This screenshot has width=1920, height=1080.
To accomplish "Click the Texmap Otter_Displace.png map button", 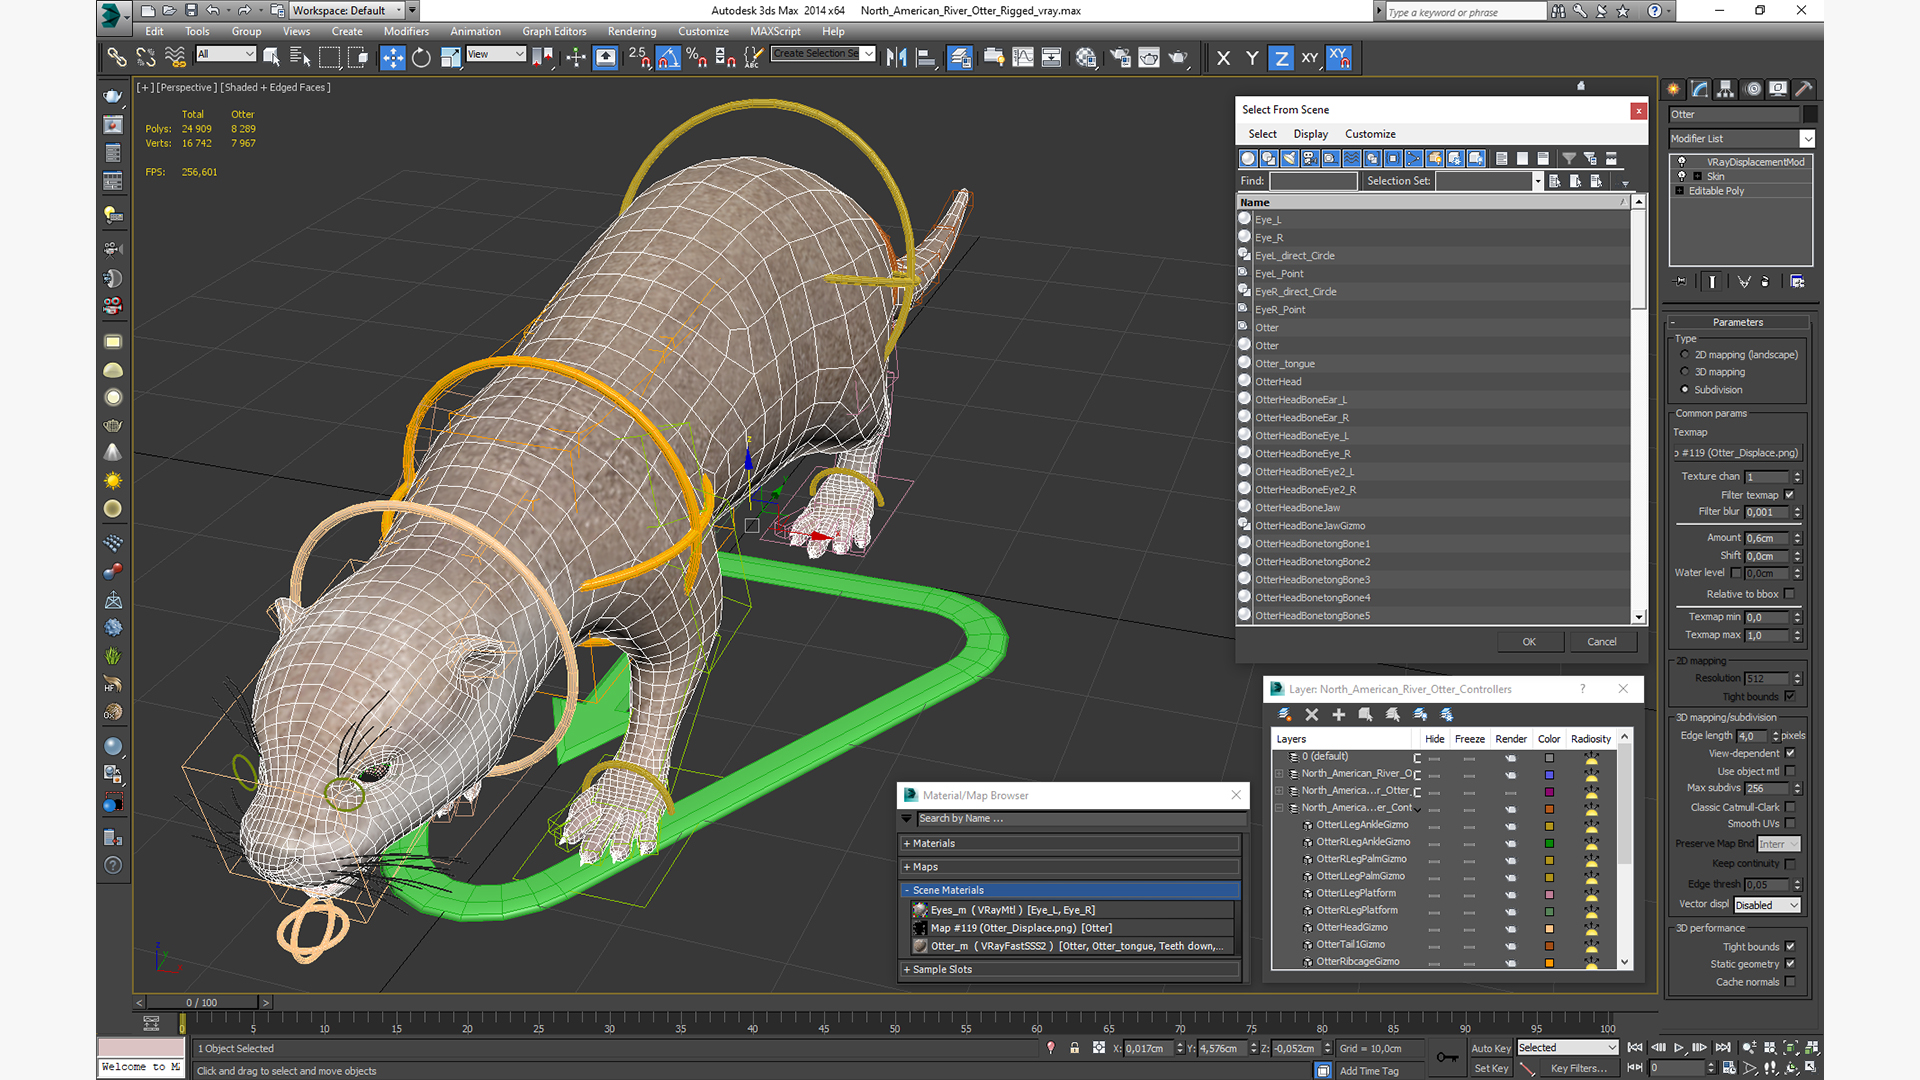I will click(x=1737, y=453).
